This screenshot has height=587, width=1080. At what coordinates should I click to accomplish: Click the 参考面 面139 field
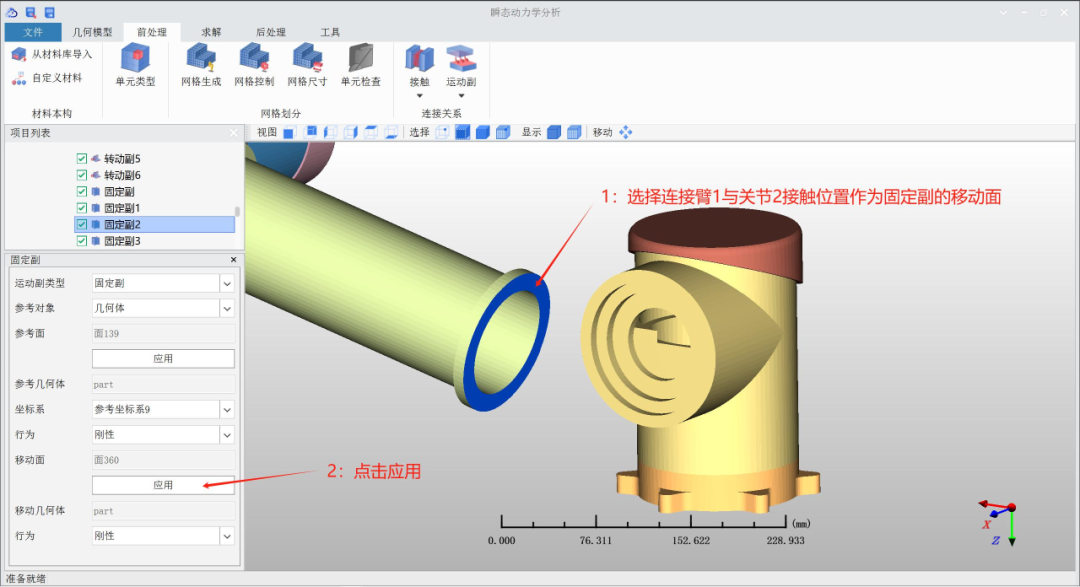[163, 333]
